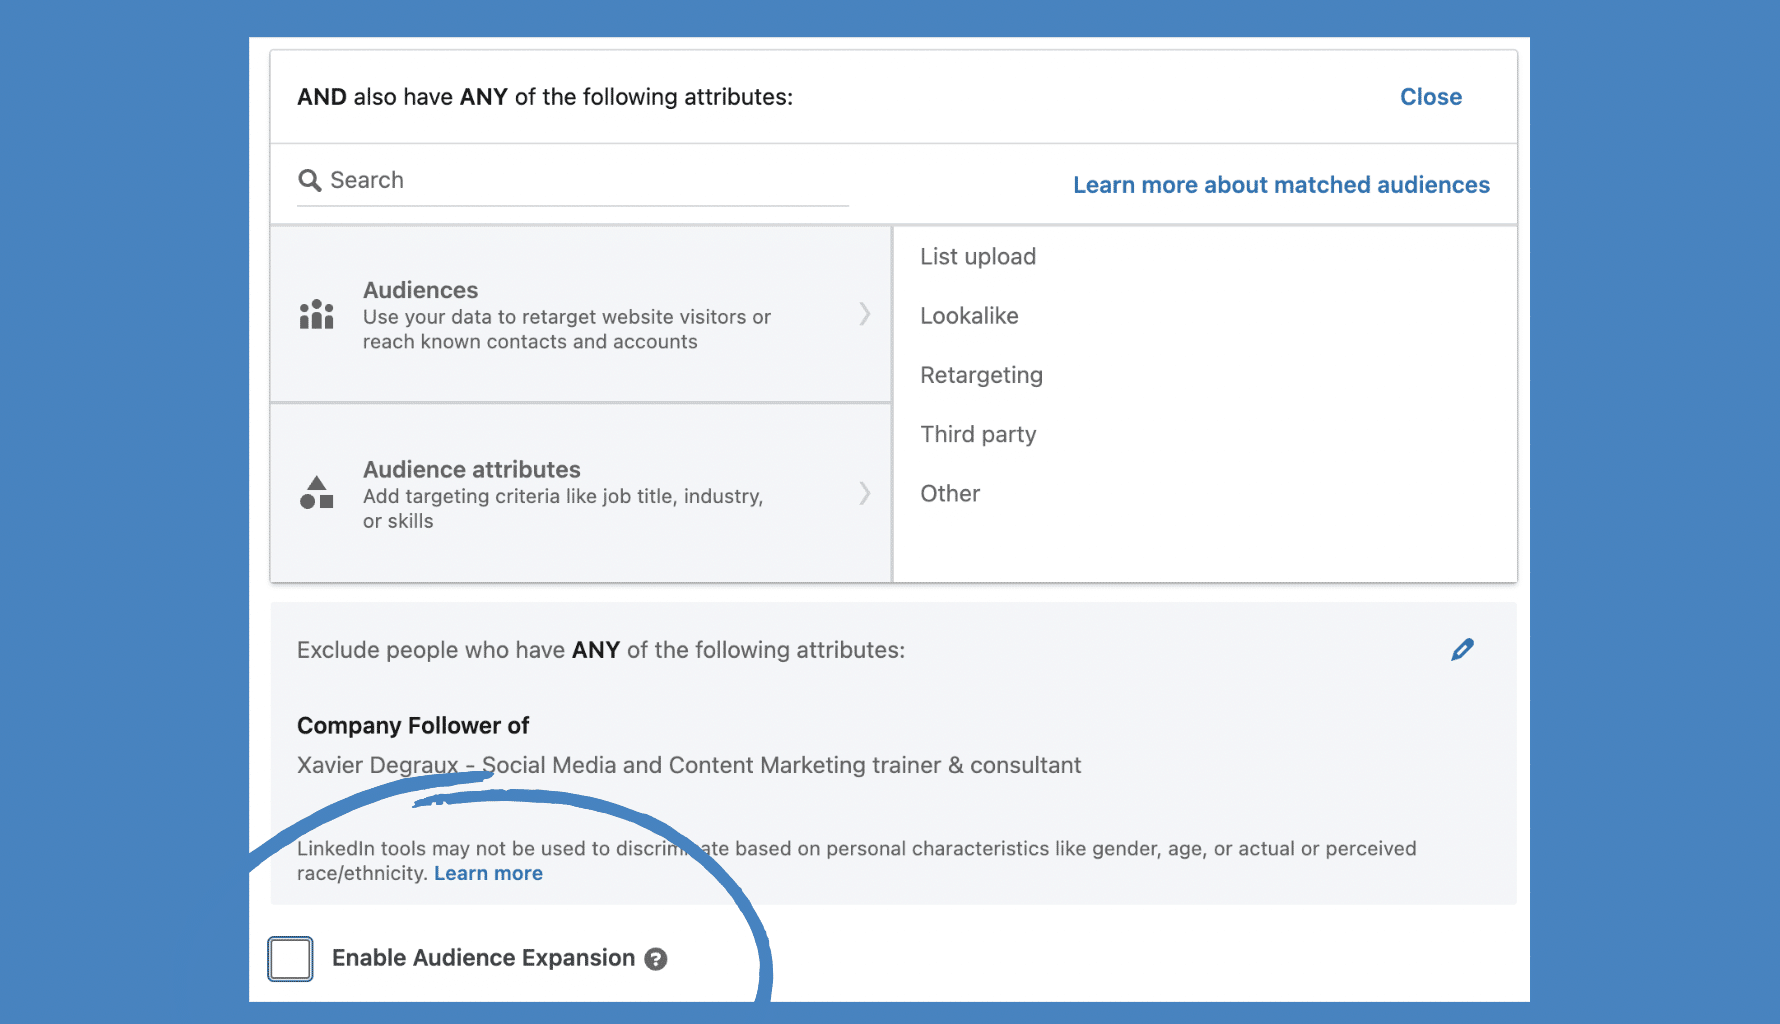This screenshot has height=1024, width=1780.
Task: Click the Audiences people group icon
Action: point(316,315)
